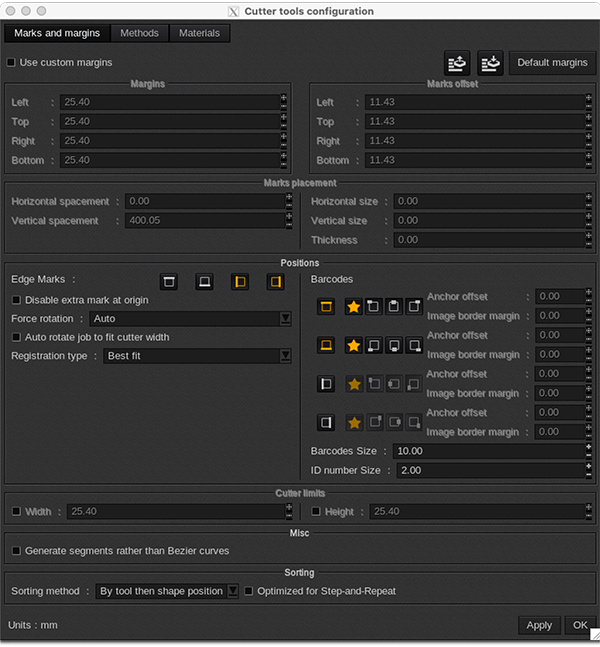Select middle-right anchor for right barcode
This screenshot has width=600, height=647.
pos(395,423)
